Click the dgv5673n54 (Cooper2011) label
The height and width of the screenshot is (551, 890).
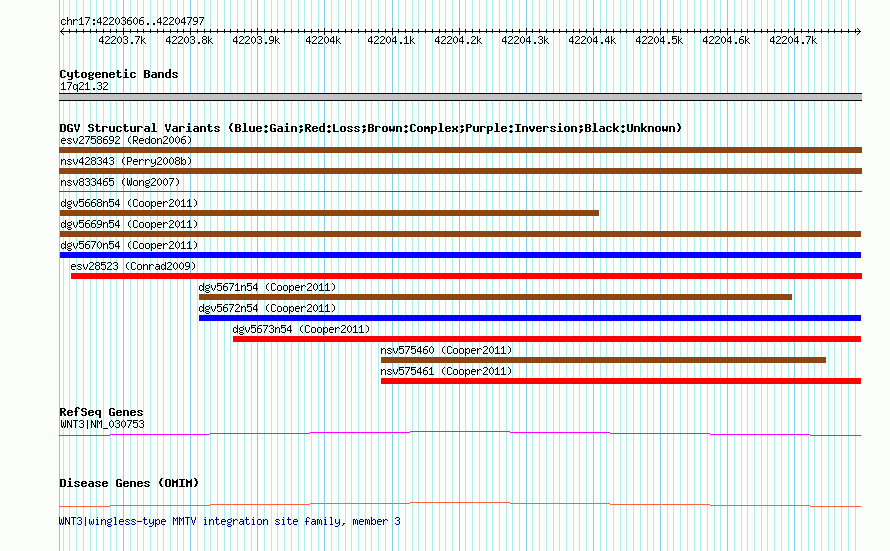301,329
